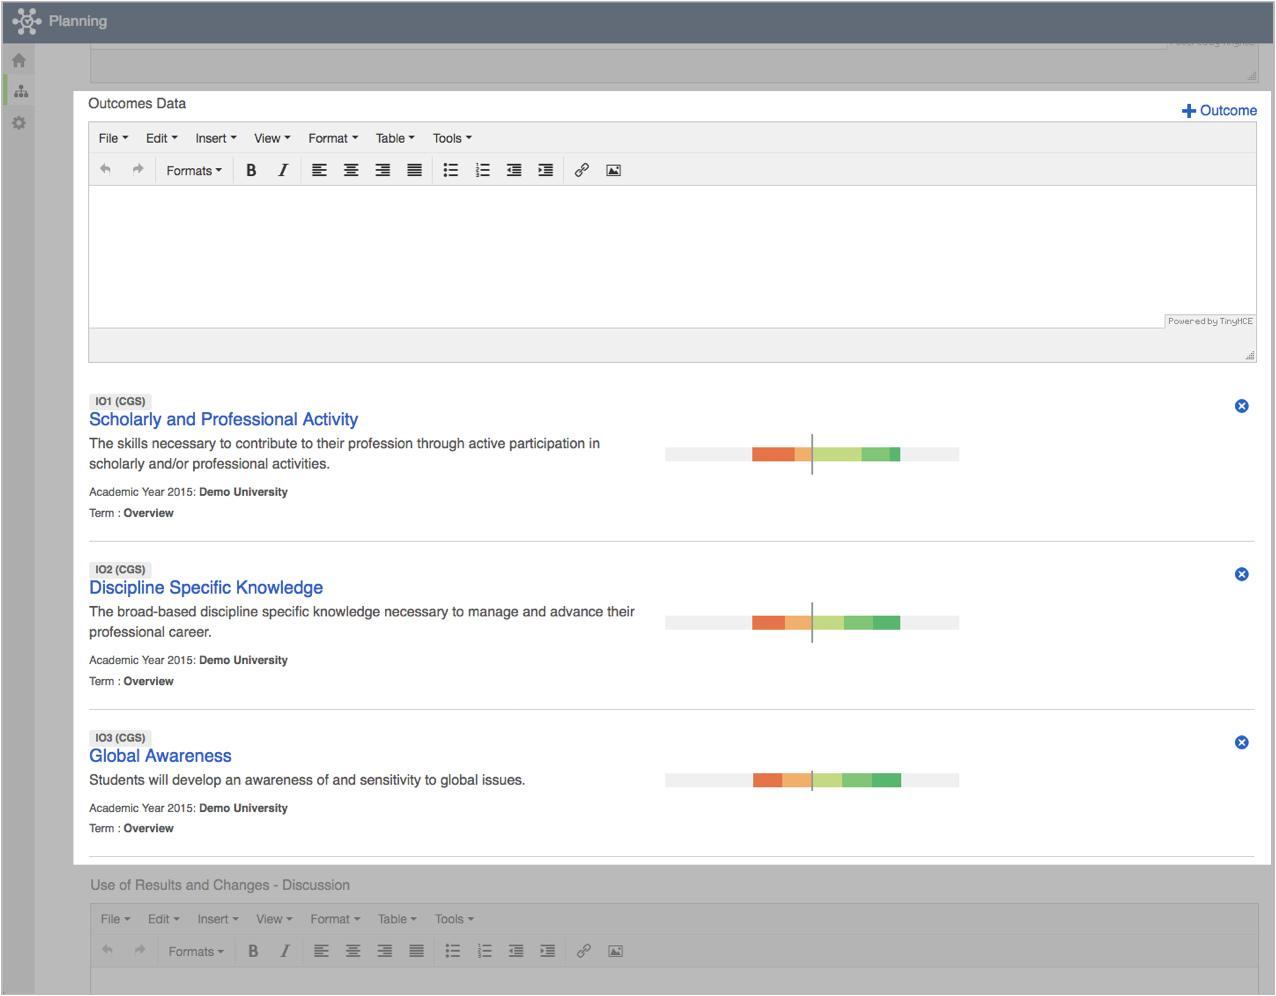Image resolution: width=1276 pixels, height=996 pixels.
Task: Click the Powered by TinyMCE link
Action: point(1210,321)
